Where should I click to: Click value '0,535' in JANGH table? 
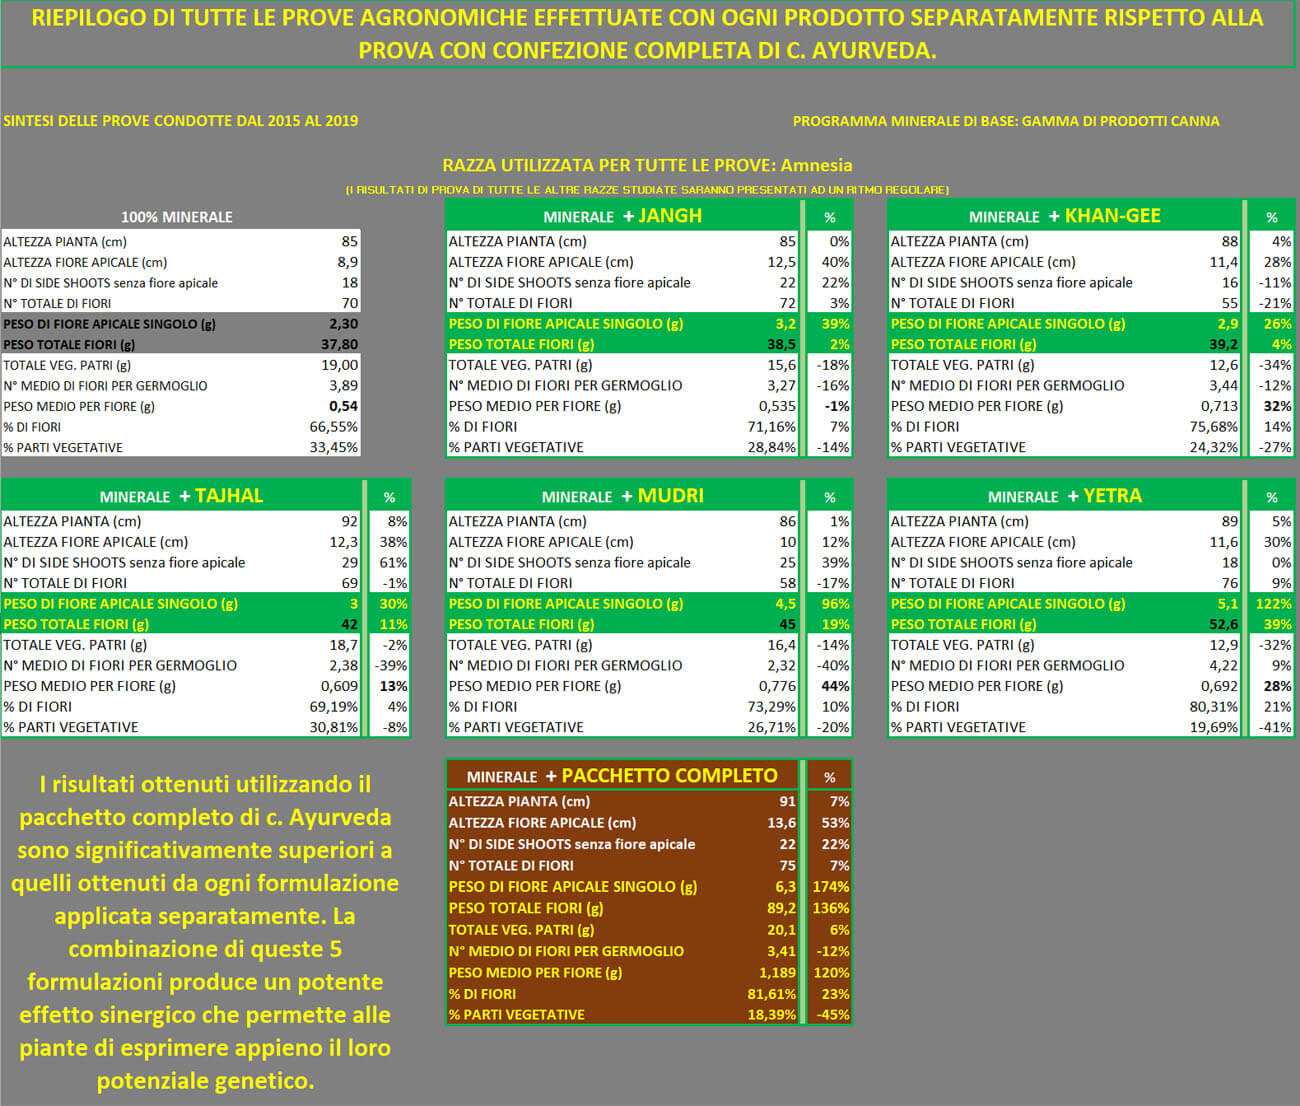coord(777,406)
